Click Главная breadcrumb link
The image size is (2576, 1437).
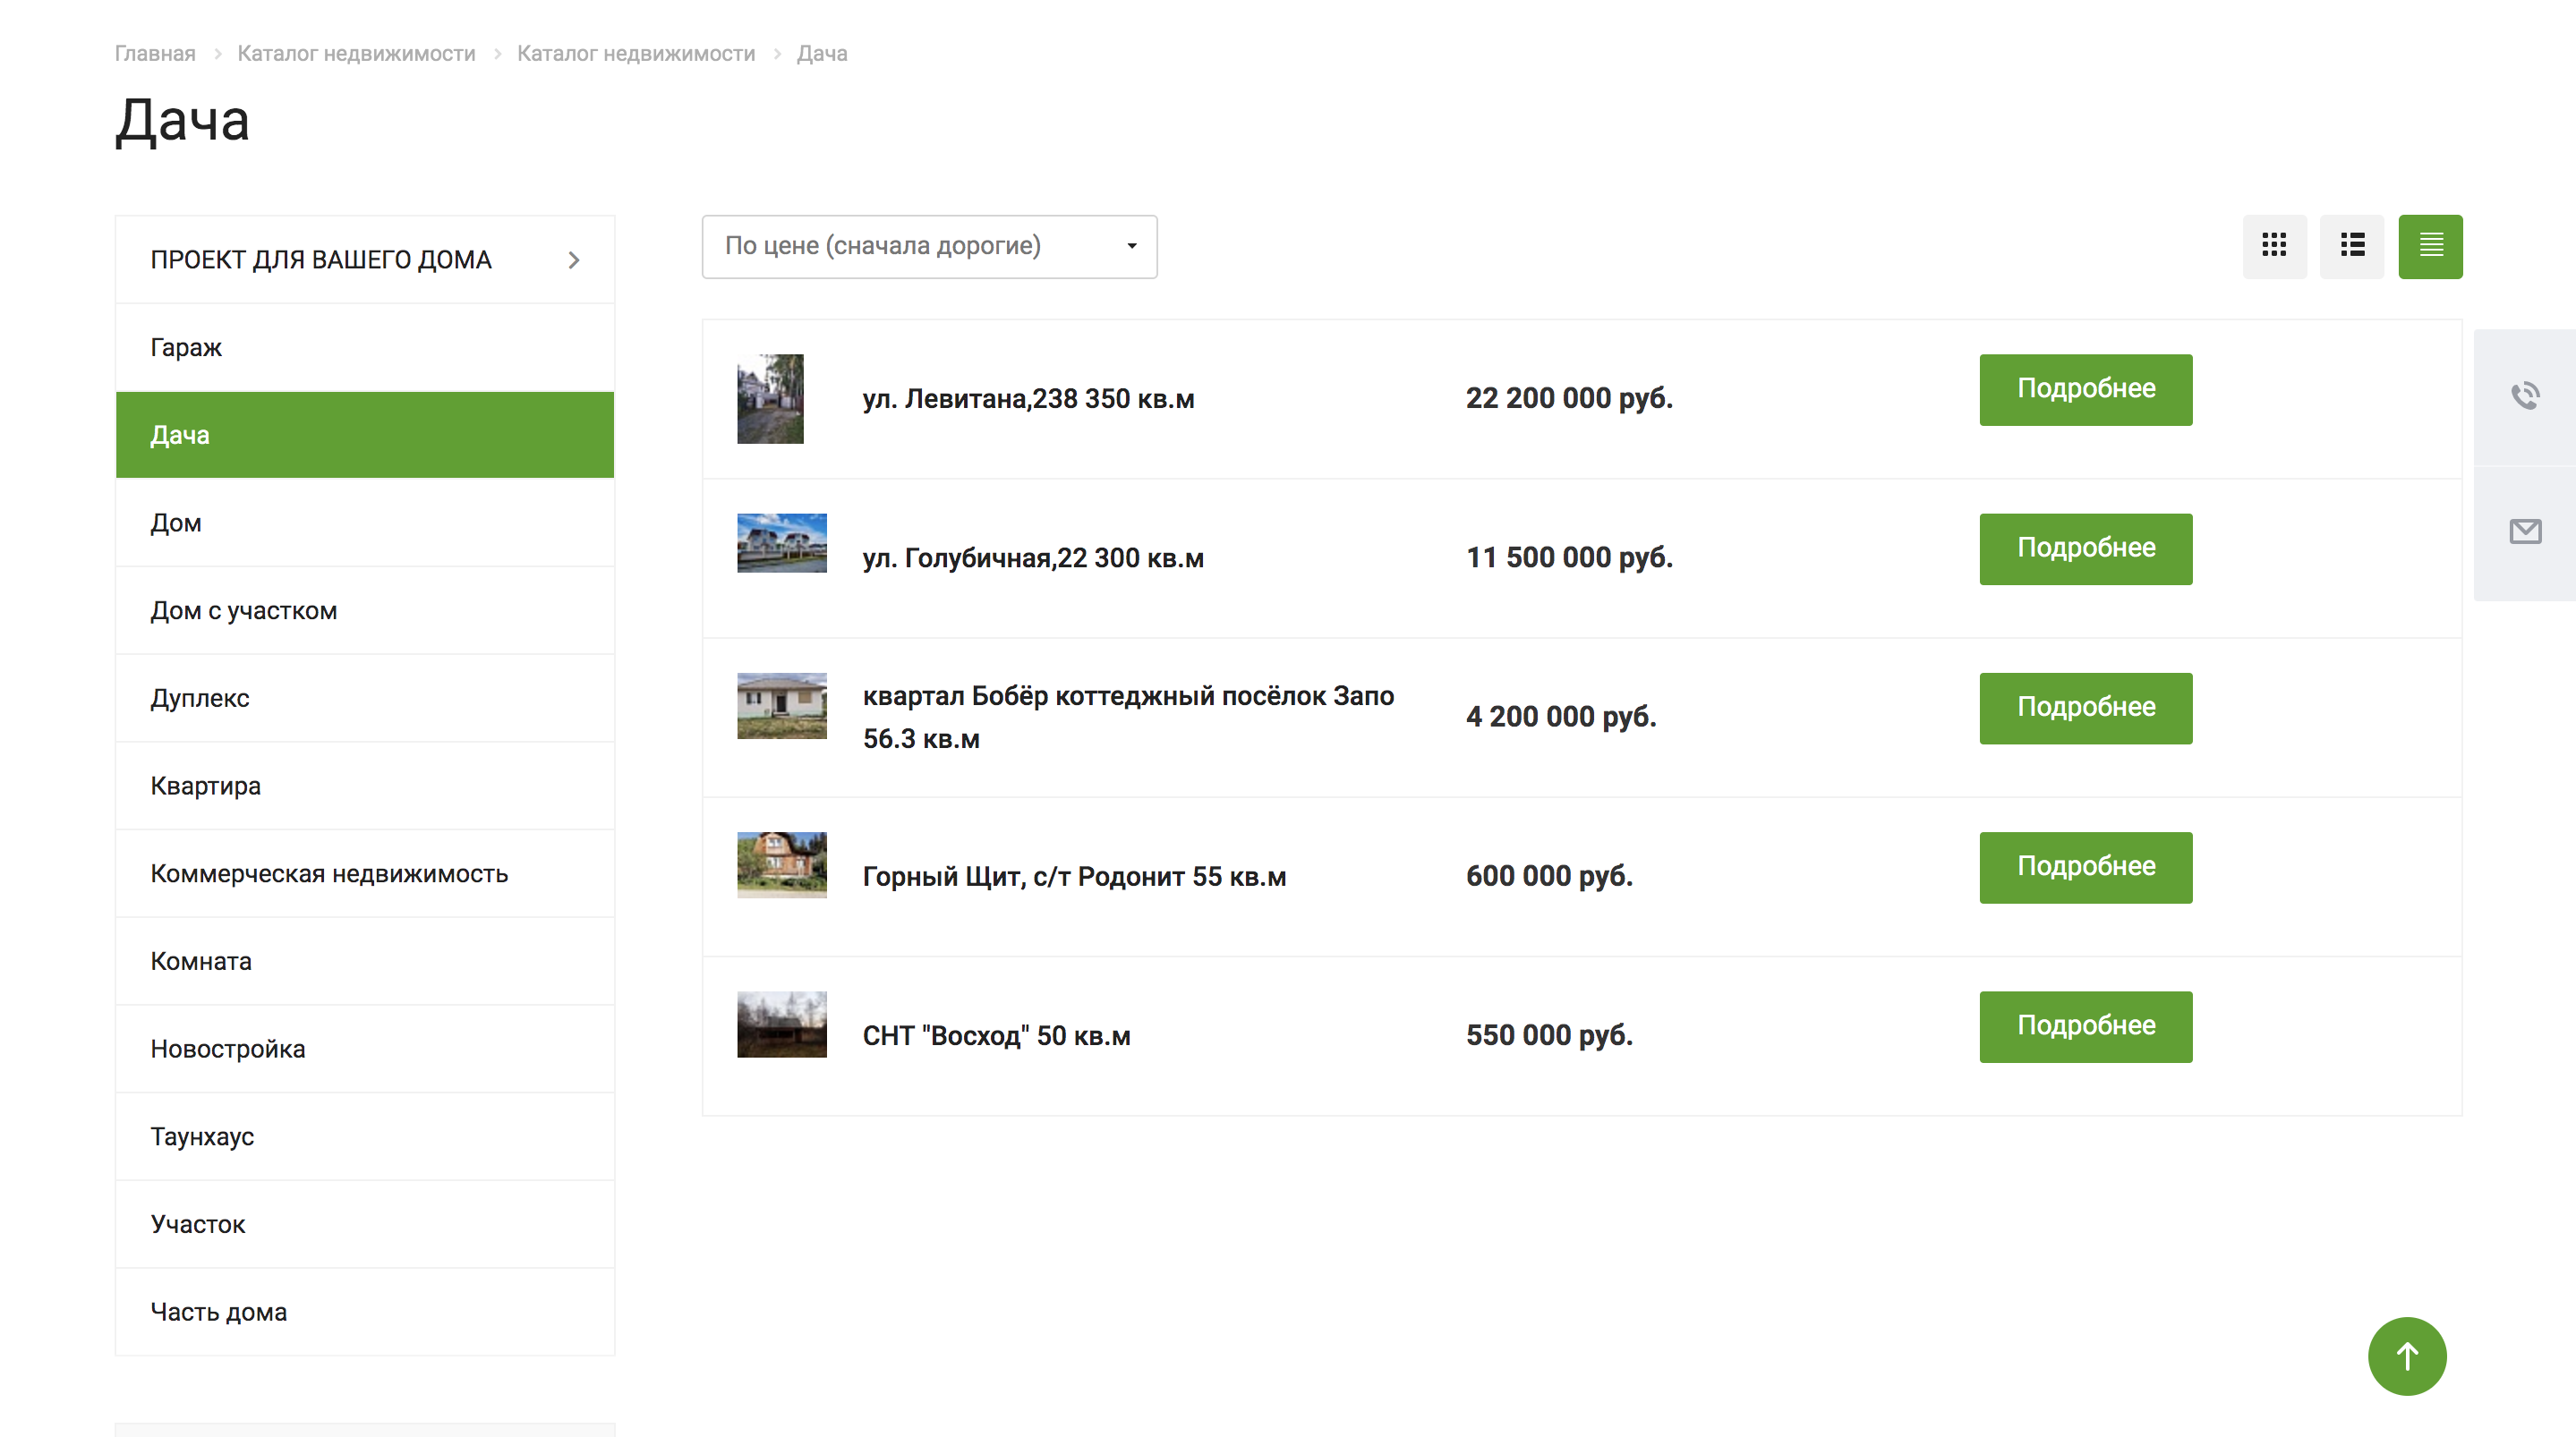coord(155,54)
